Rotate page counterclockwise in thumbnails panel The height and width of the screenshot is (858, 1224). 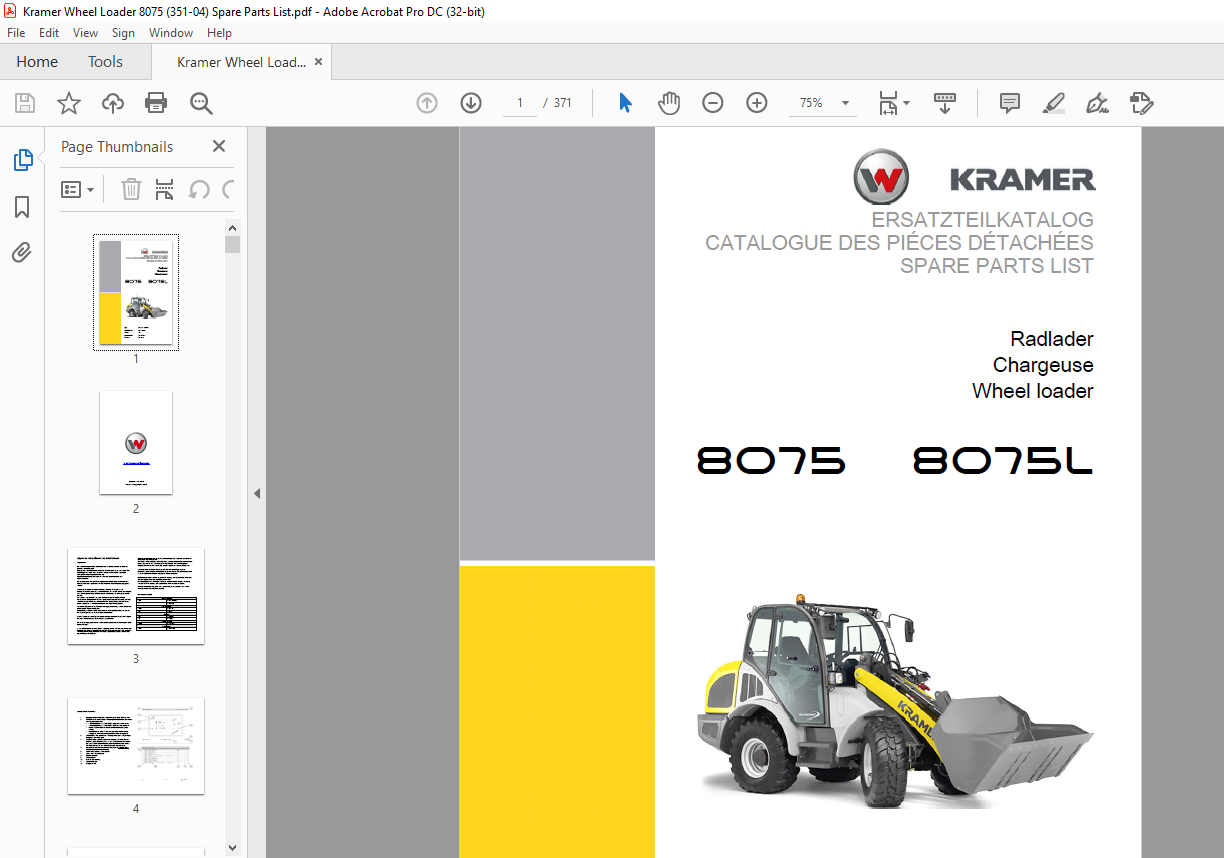[x=198, y=189]
